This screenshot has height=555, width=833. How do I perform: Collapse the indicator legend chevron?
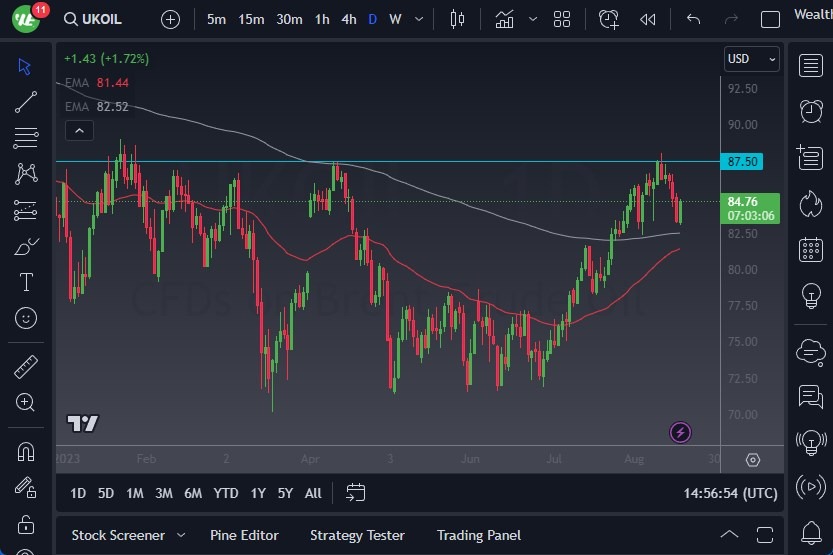click(x=78, y=130)
